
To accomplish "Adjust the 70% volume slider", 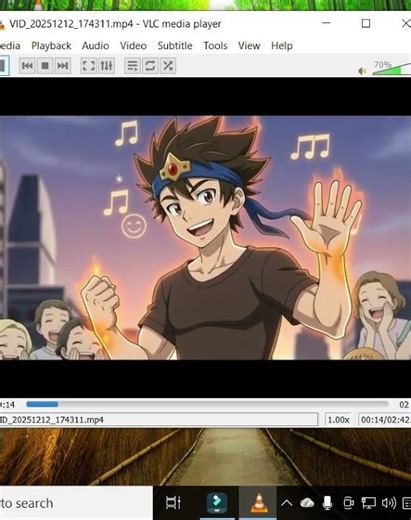I will point(392,69).
